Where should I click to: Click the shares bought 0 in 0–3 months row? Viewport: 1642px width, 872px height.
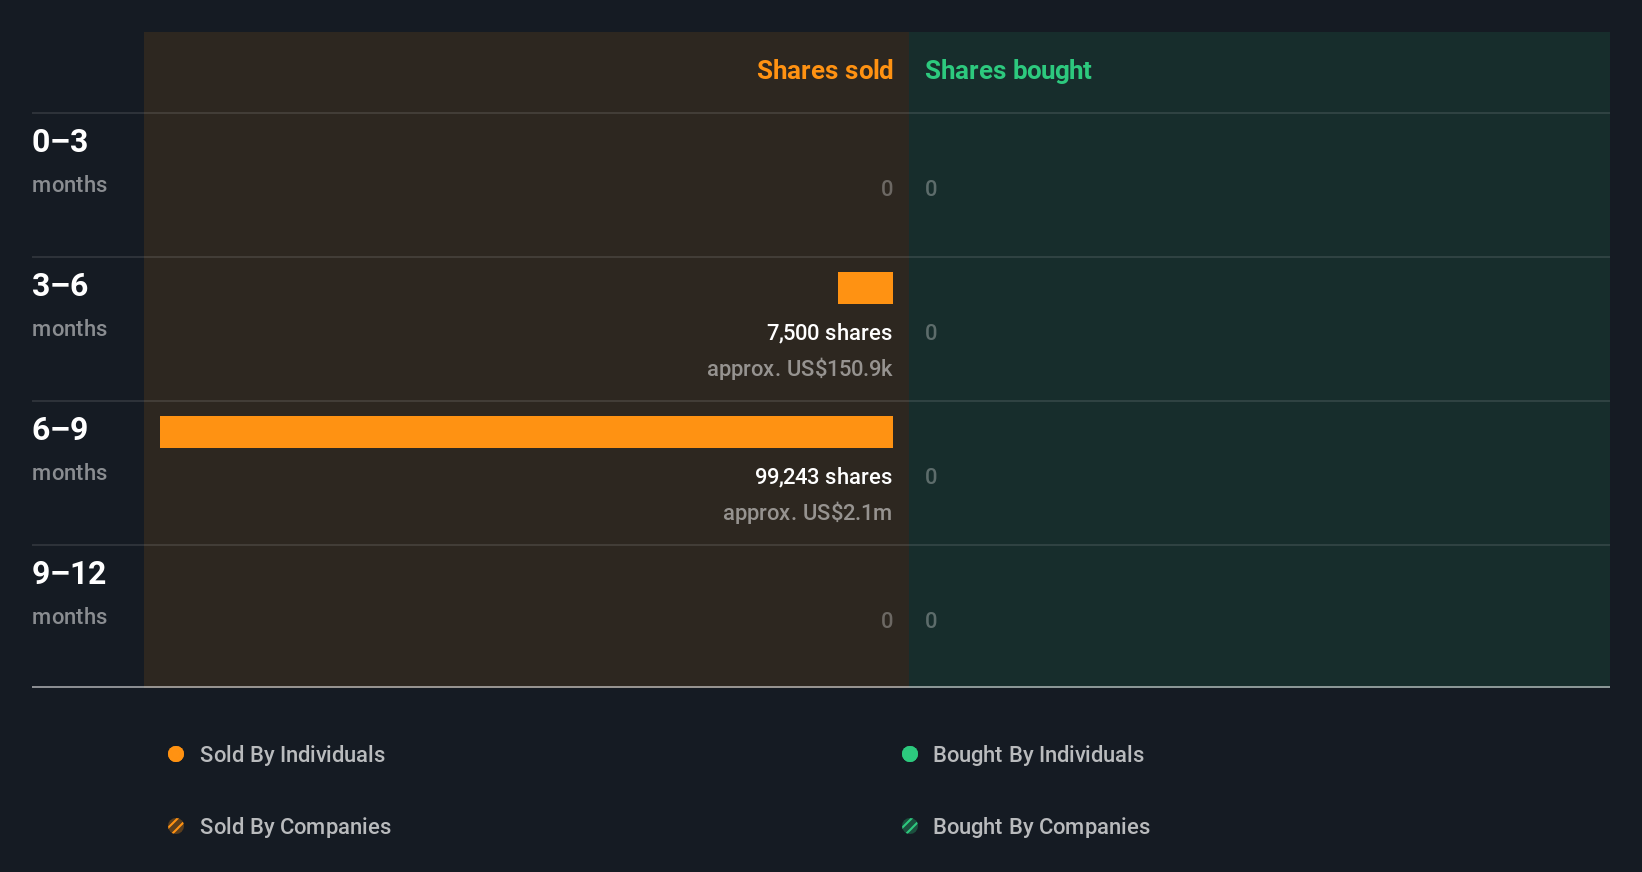(x=931, y=188)
